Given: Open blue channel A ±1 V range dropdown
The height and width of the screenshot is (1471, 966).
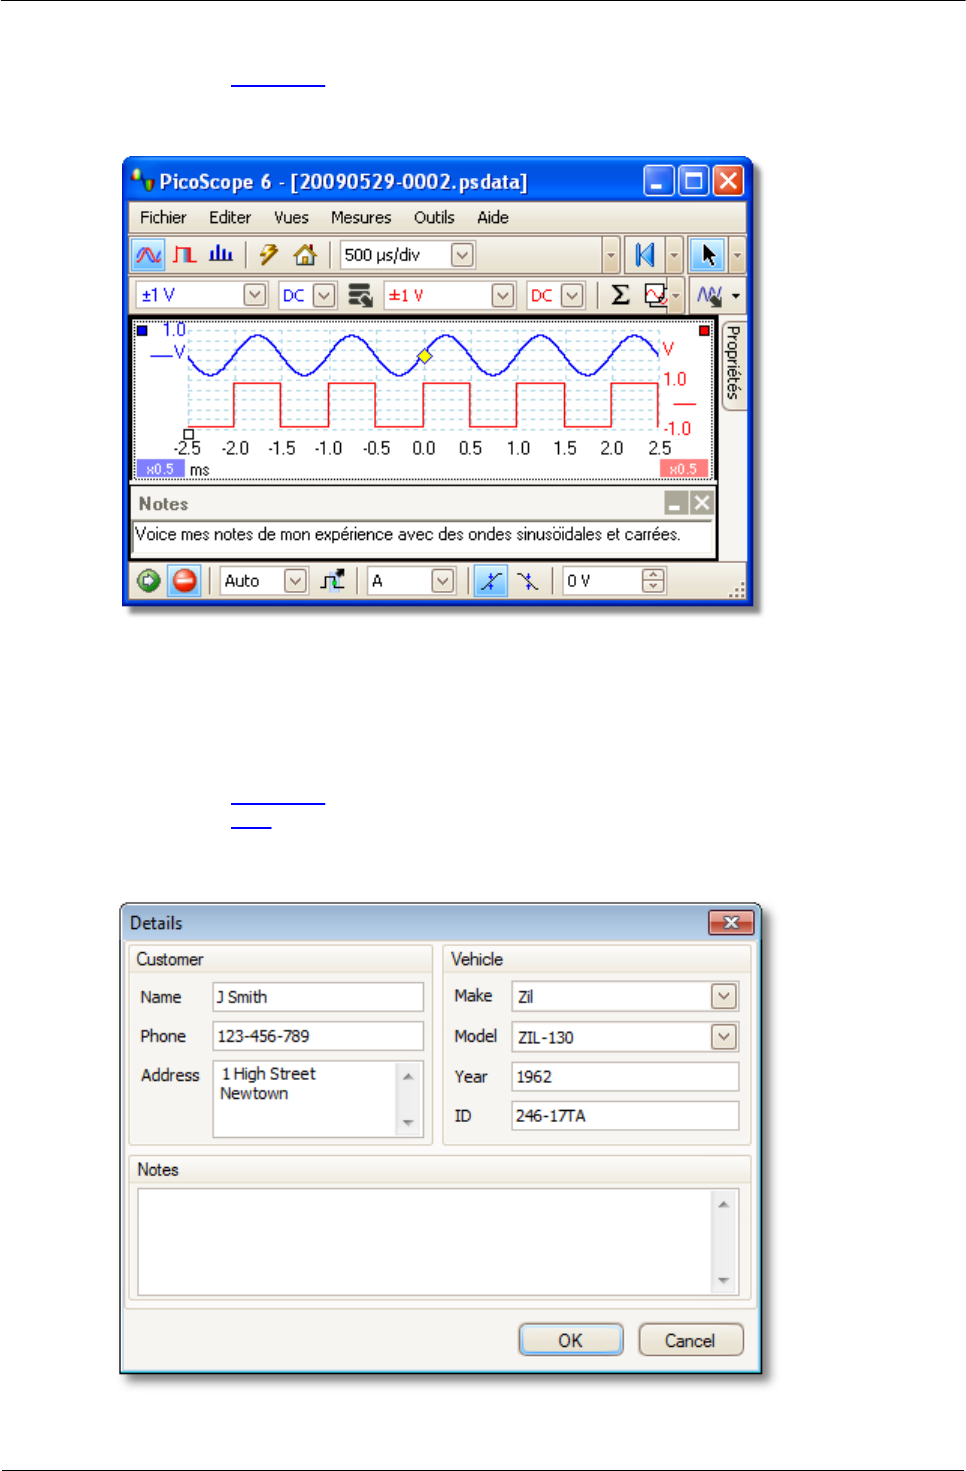Looking at the screenshot, I should click(255, 295).
